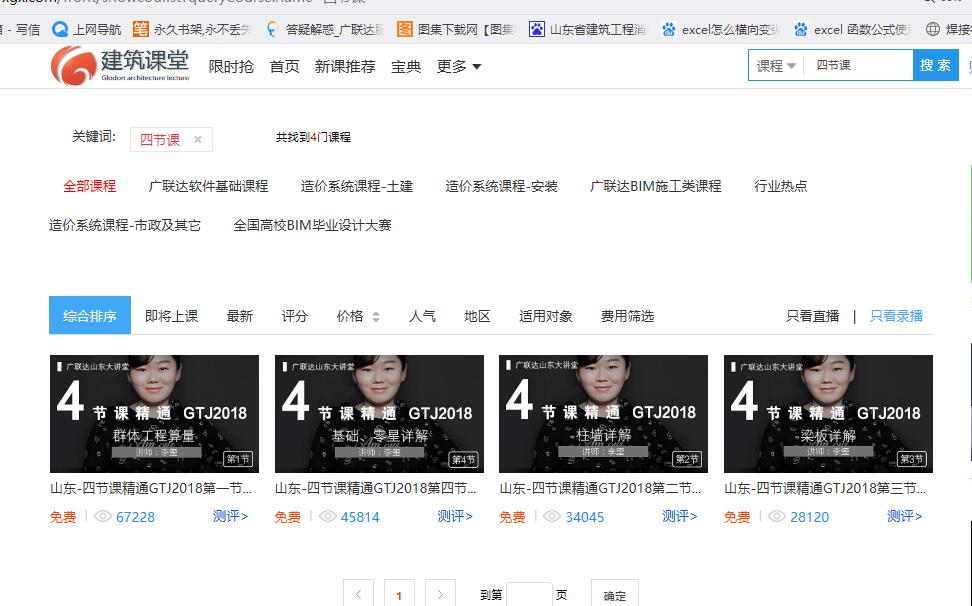
Task: Open the 答疑解惑_广联达 bookmark
Action: coord(325,29)
